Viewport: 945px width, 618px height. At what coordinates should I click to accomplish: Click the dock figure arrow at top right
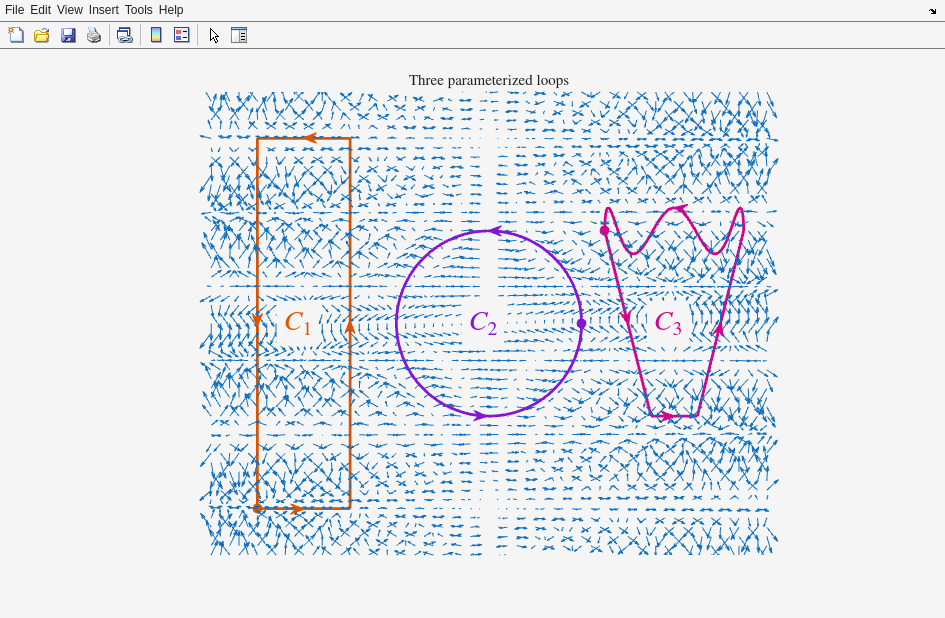point(932,11)
